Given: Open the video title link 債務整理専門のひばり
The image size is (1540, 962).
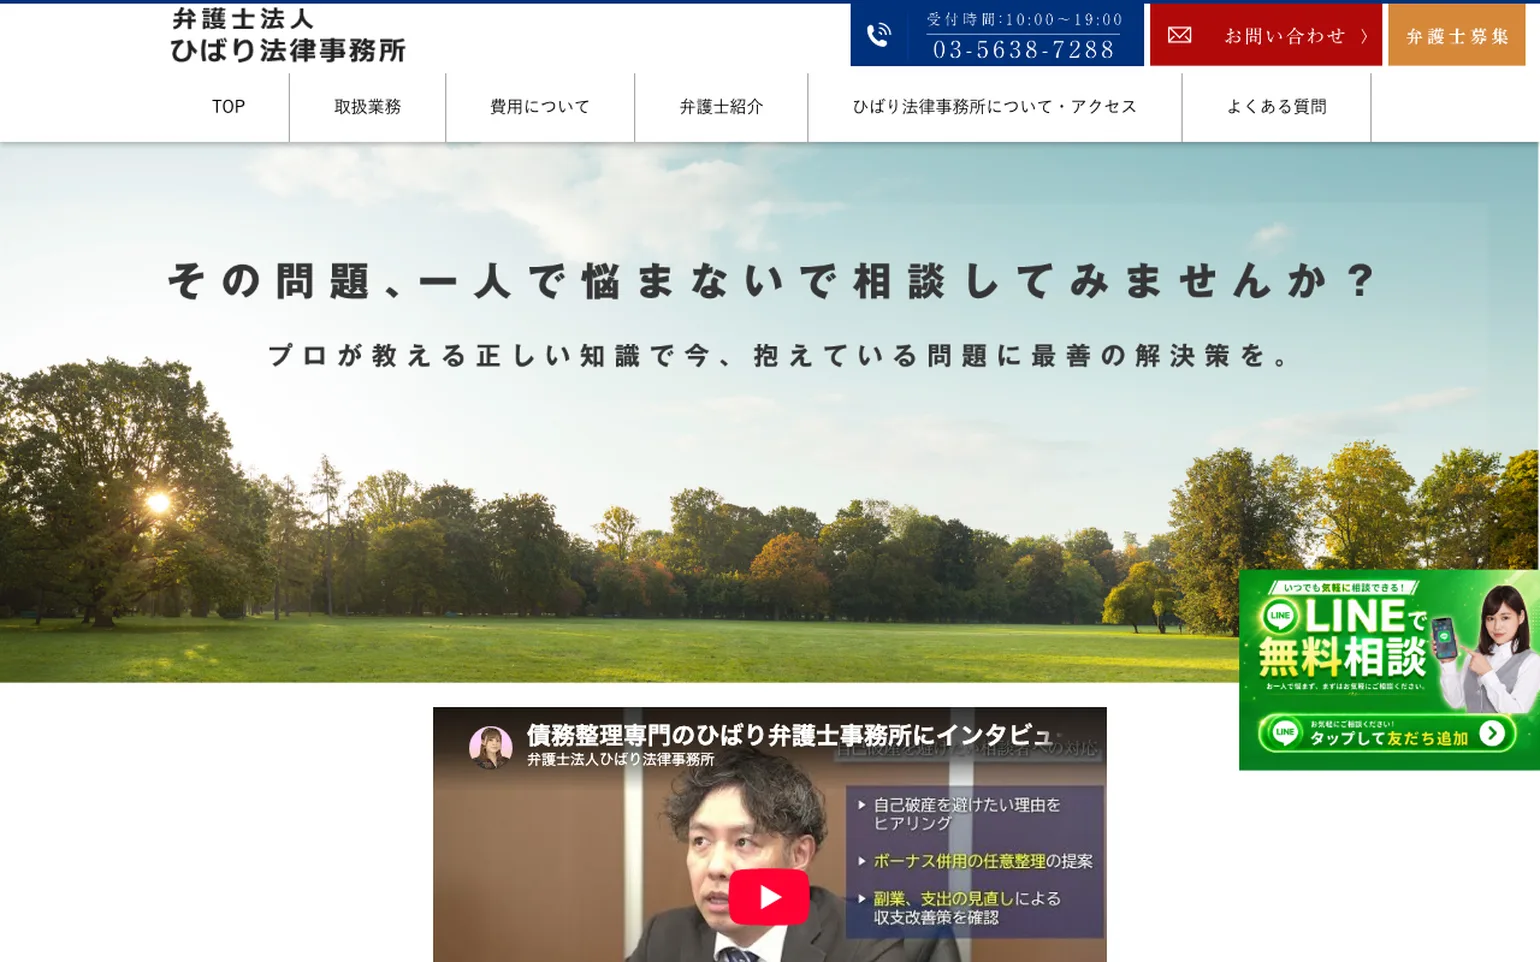Looking at the screenshot, I should click(x=788, y=735).
